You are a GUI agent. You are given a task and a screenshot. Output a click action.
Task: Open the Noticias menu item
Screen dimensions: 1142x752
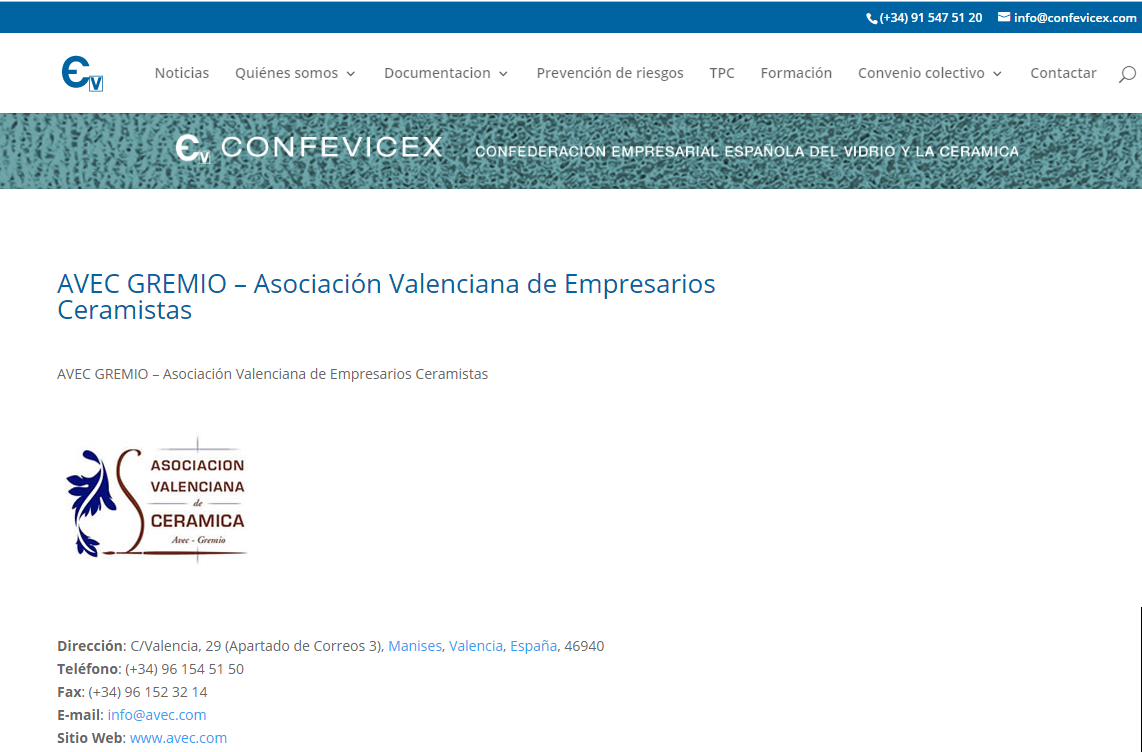click(x=181, y=73)
